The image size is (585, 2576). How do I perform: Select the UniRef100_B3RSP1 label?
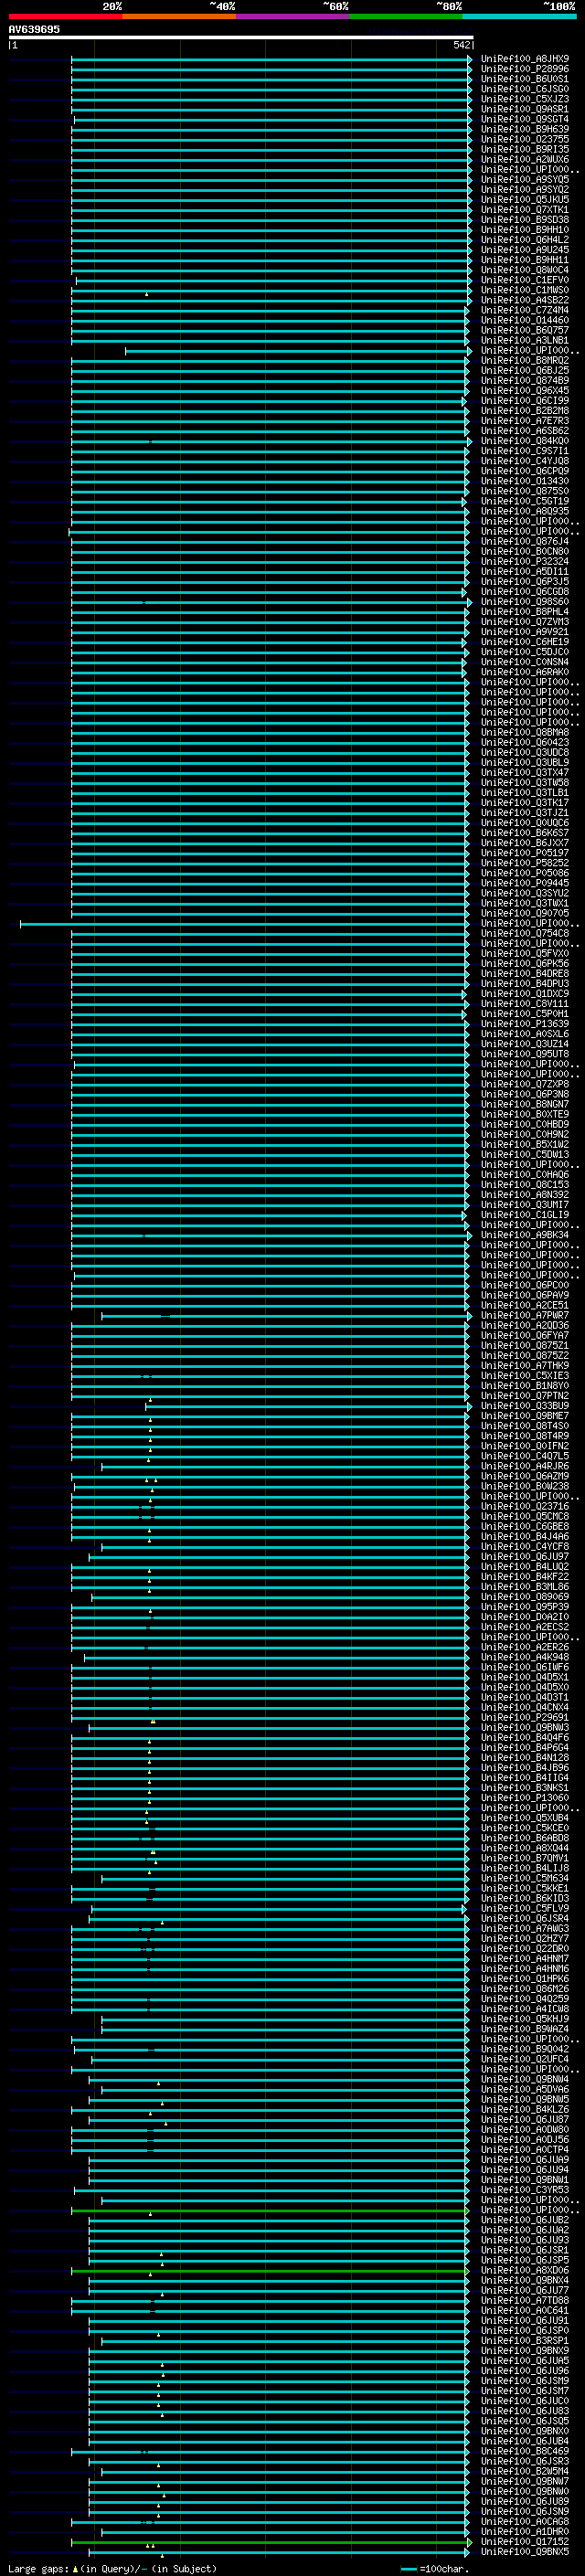(x=524, y=2340)
